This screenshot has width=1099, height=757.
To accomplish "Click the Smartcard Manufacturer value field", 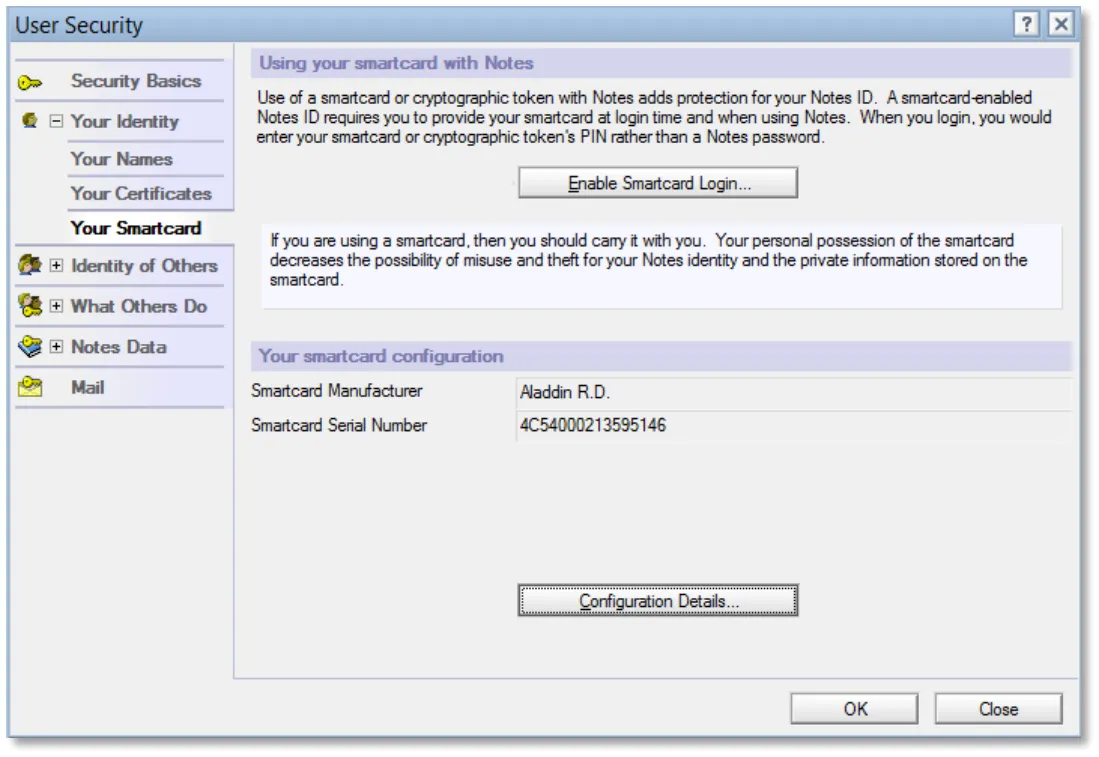I will (794, 392).
